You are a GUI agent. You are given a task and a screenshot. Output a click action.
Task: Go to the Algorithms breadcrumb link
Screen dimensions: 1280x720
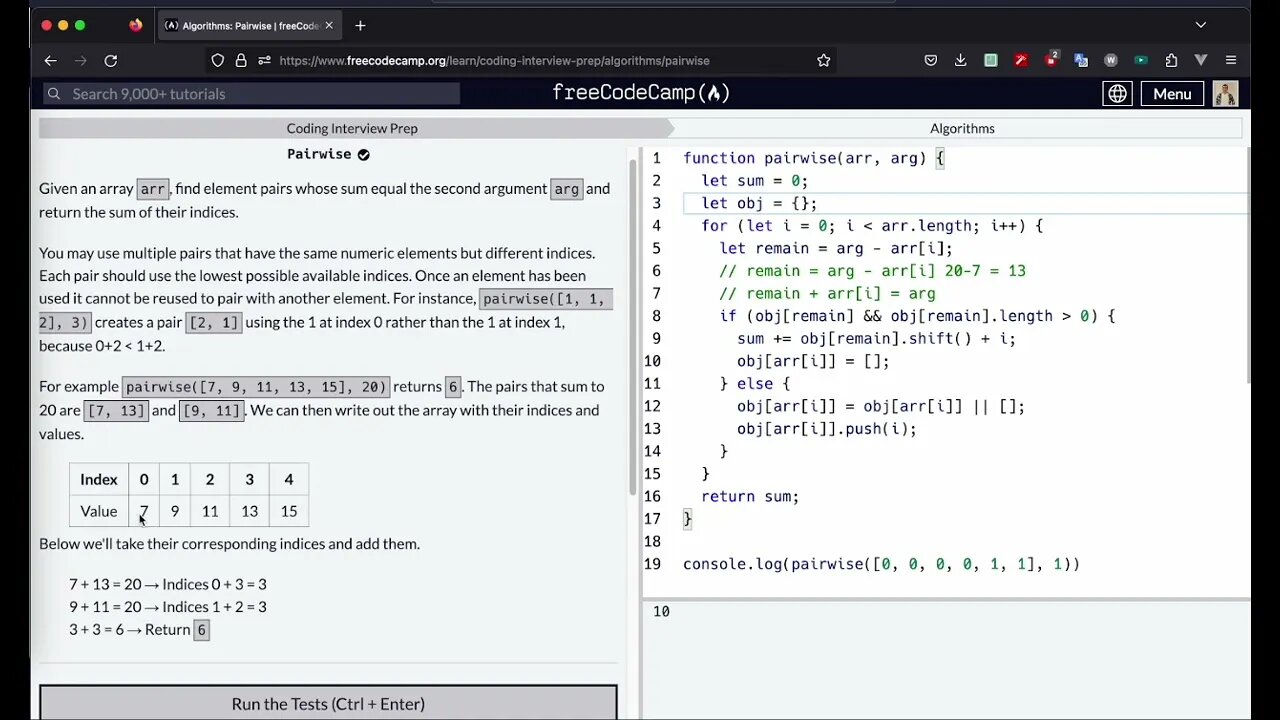(x=962, y=128)
